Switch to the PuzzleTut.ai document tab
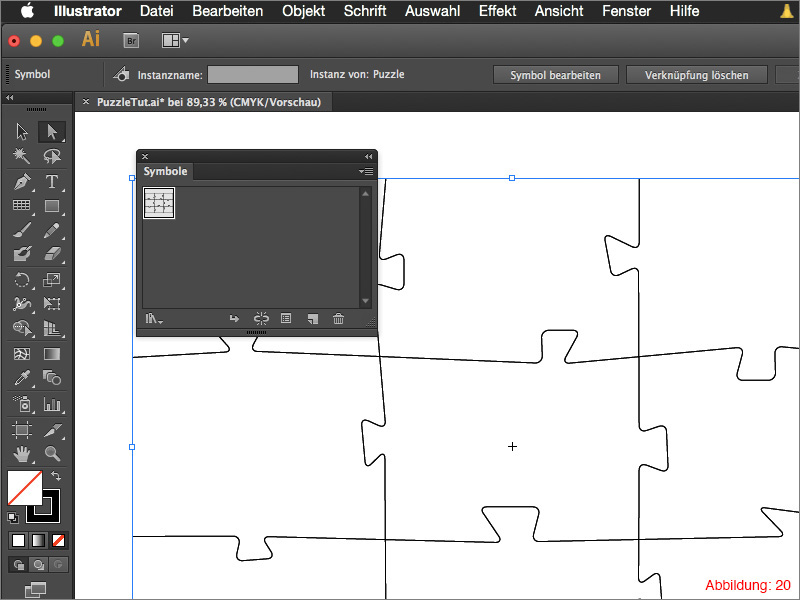Image resolution: width=800 pixels, height=600 pixels. coord(205,101)
